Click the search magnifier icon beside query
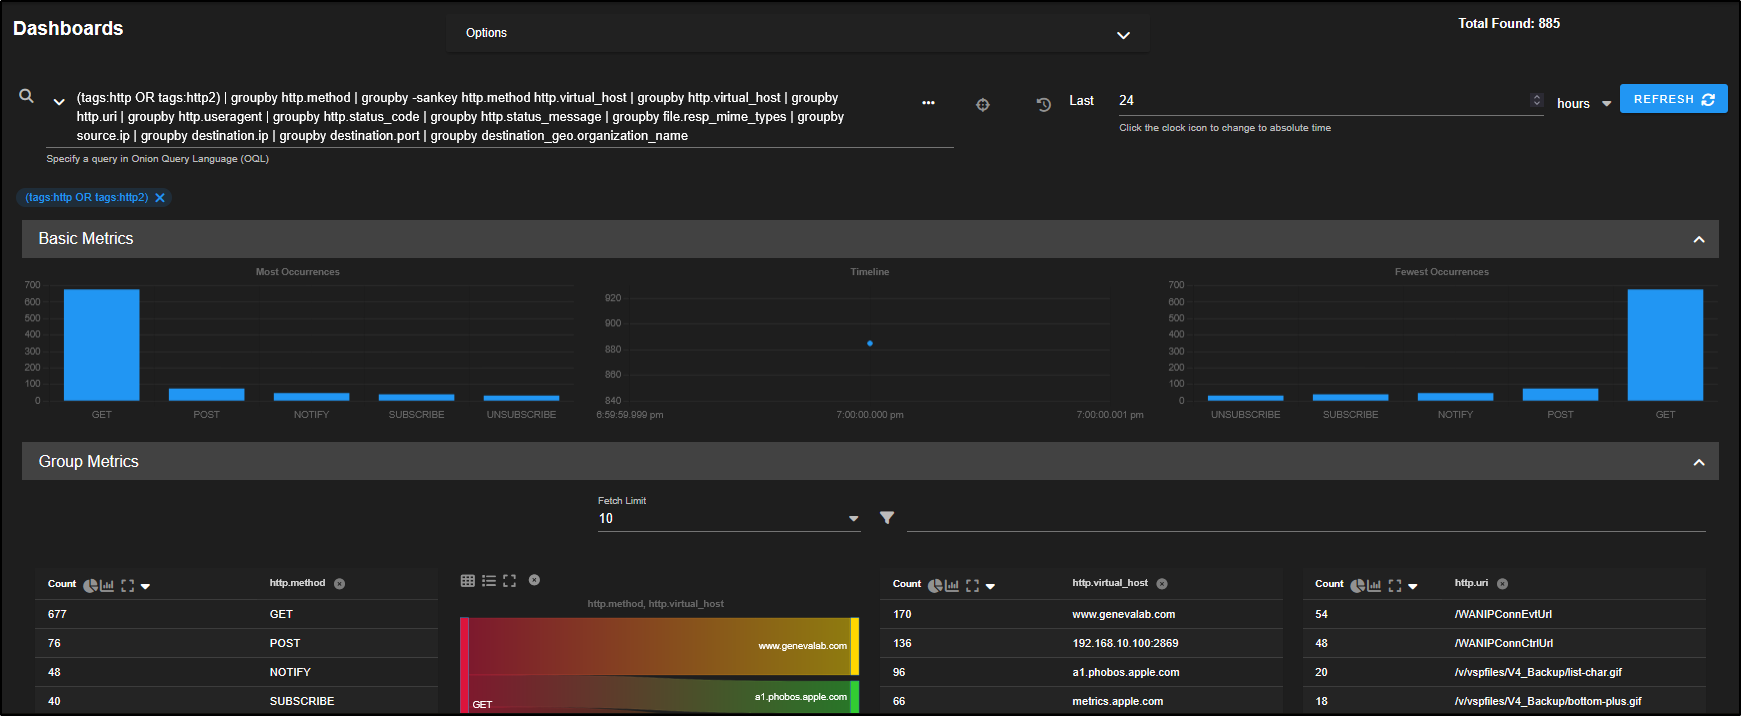This screenshot has width=1741, height=716. point(27,96)
